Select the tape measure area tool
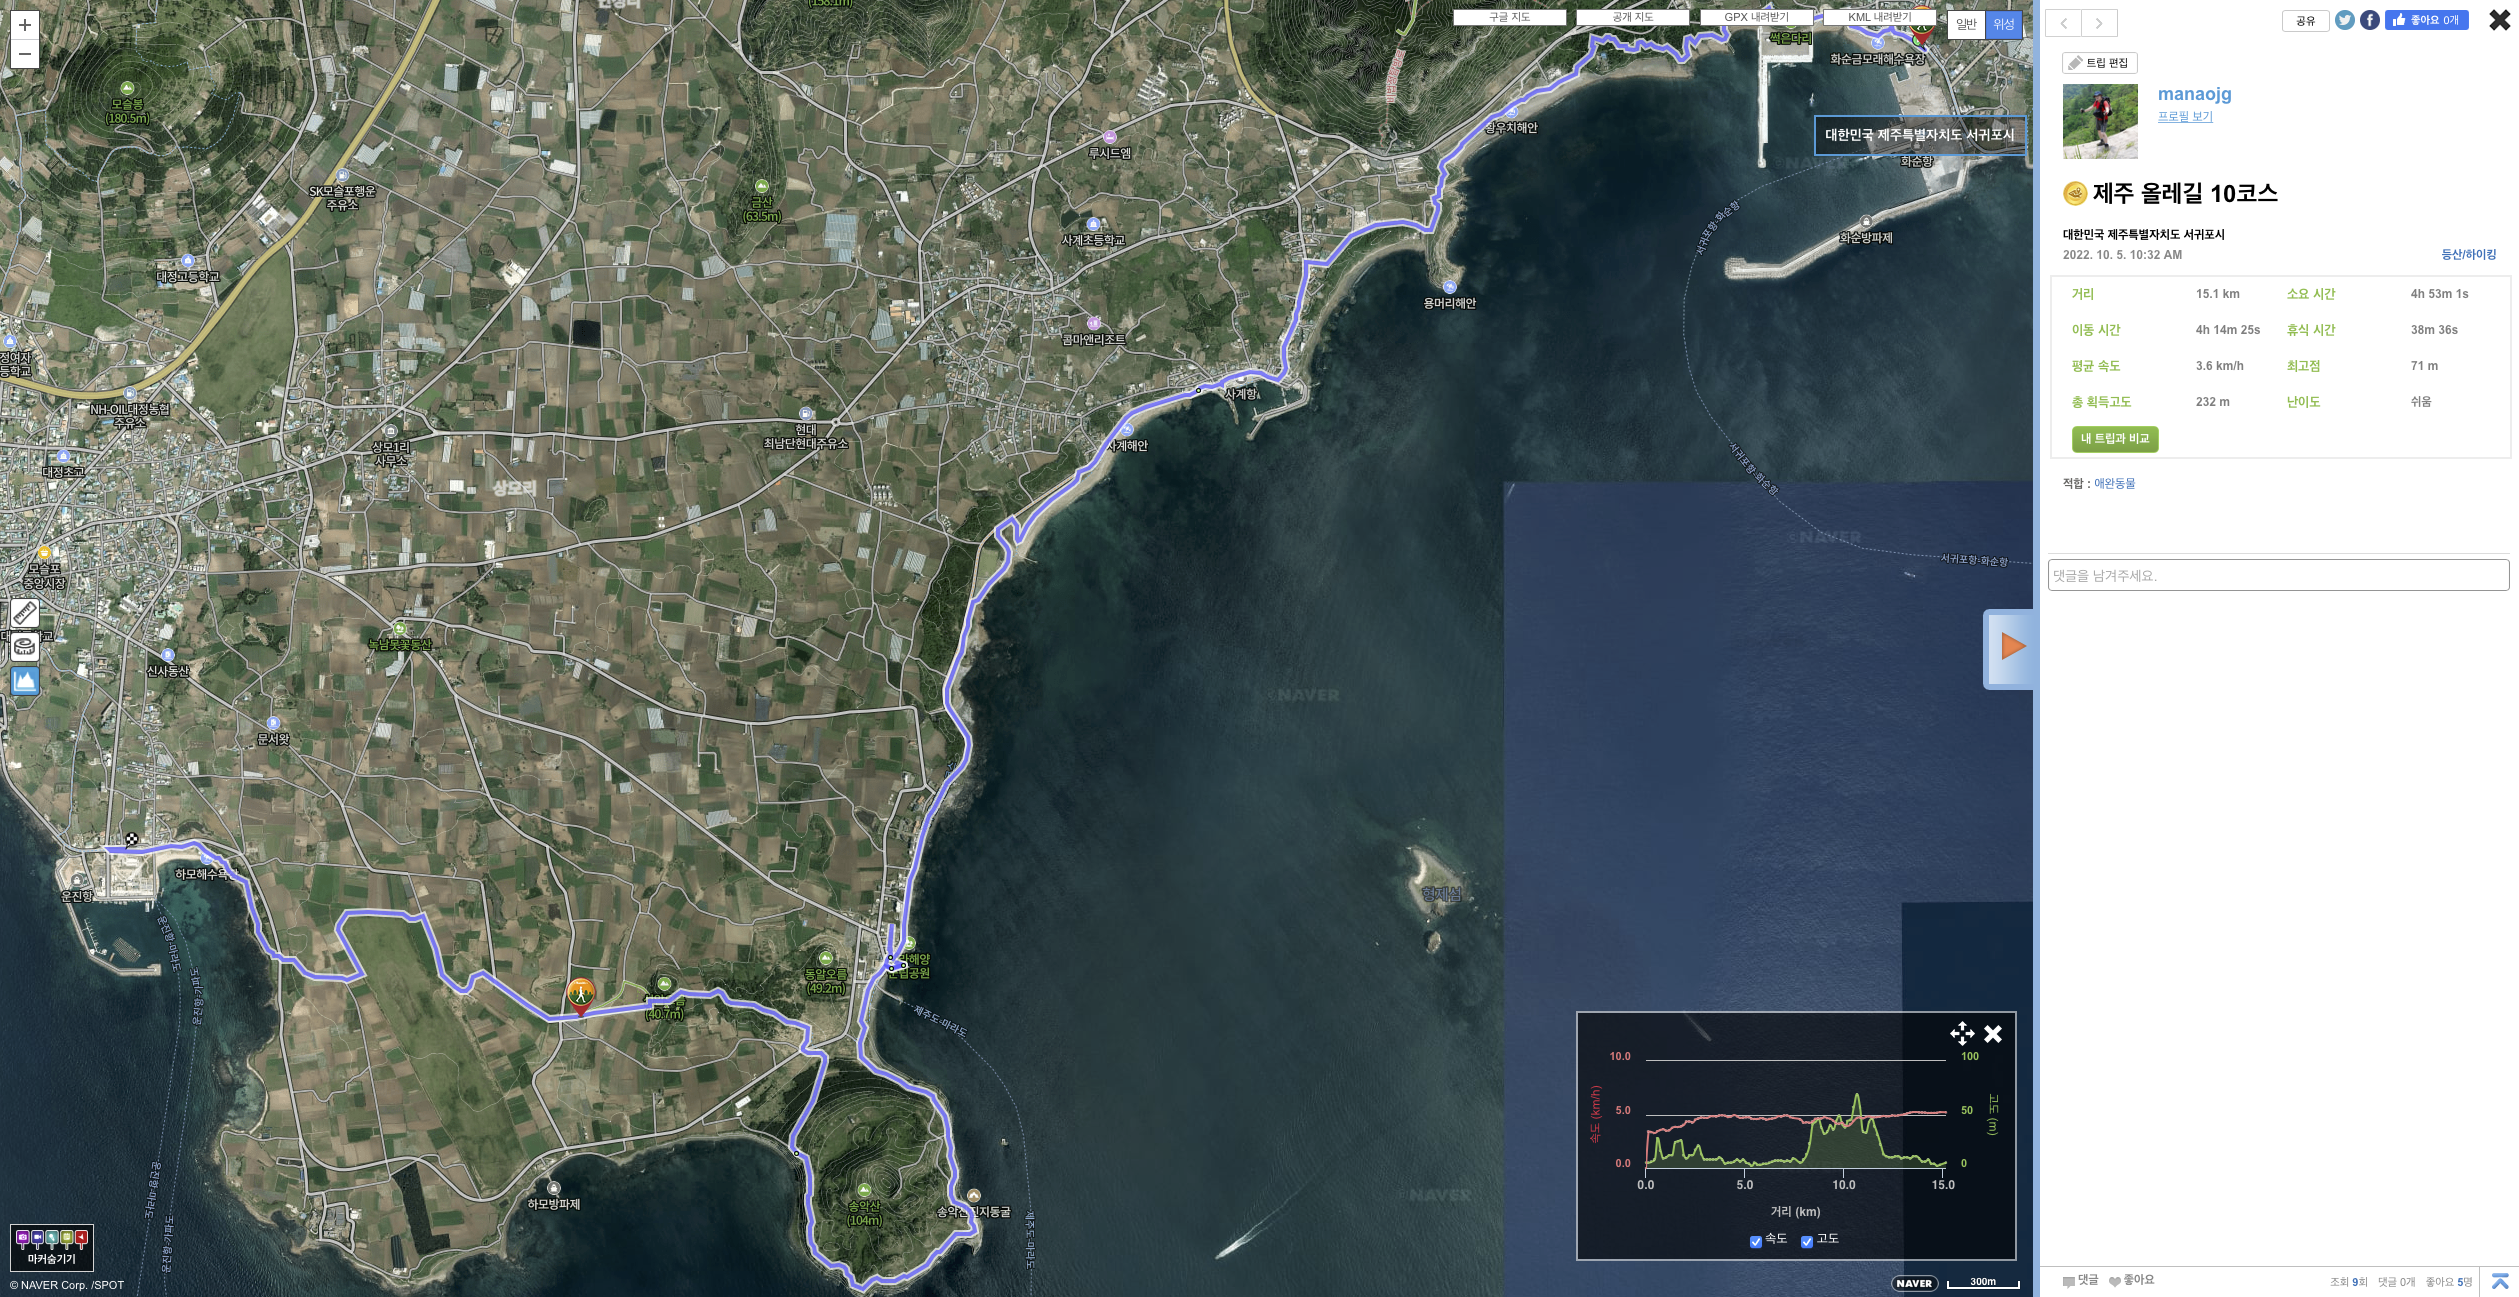Image resolution: width=2519 pixels, height=1297 pixels. coord(25,647)
